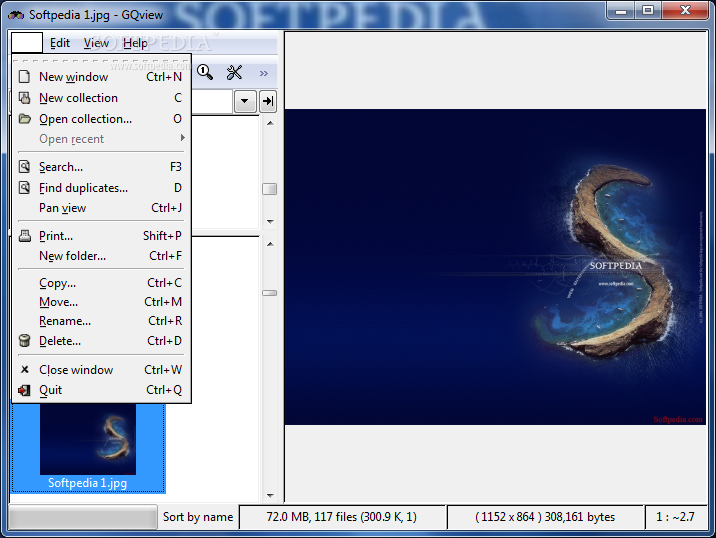Select Find duplicates... menu entry
Image resolution: width=716 pixels, height=538 pixels.
click(x=101, y=188)
